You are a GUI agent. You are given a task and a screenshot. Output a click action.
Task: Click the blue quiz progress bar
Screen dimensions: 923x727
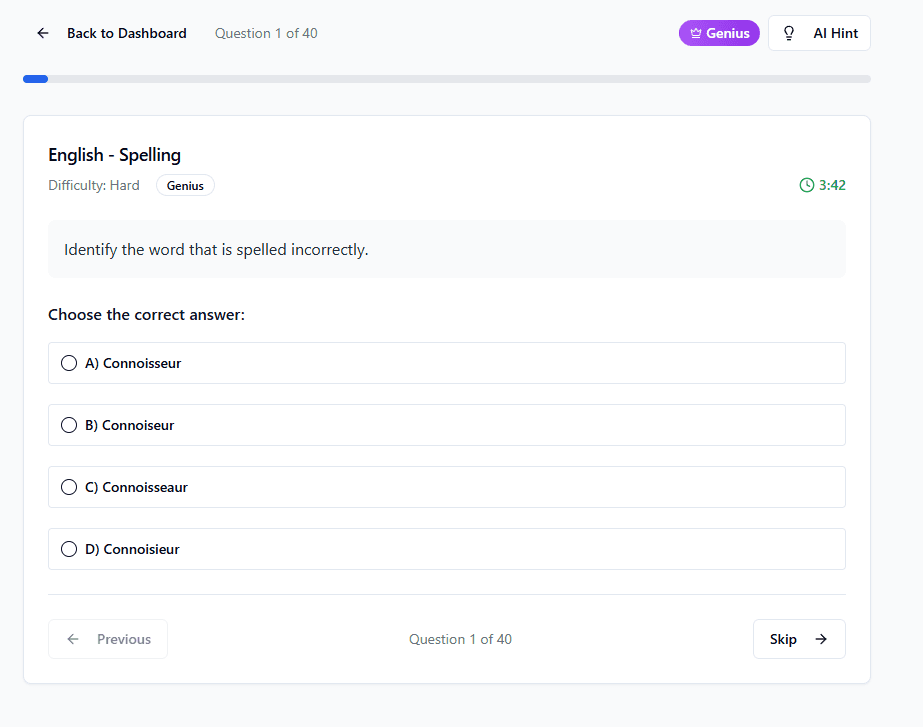36,79
